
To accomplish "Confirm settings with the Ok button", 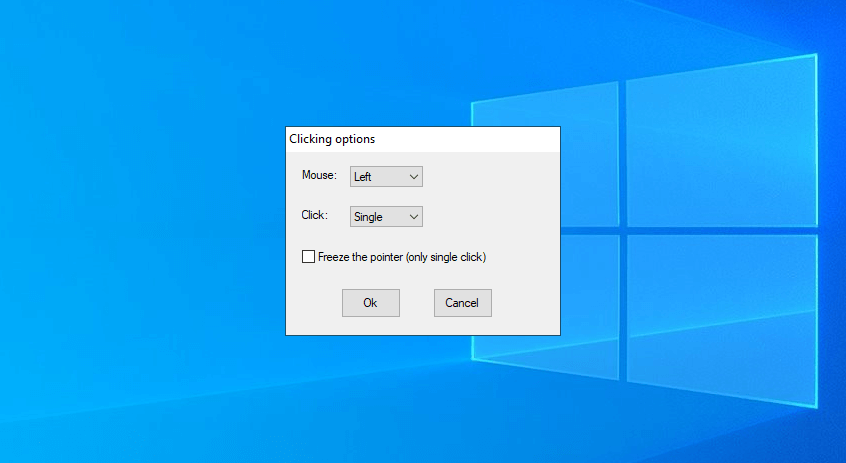I will pos(371,303).
